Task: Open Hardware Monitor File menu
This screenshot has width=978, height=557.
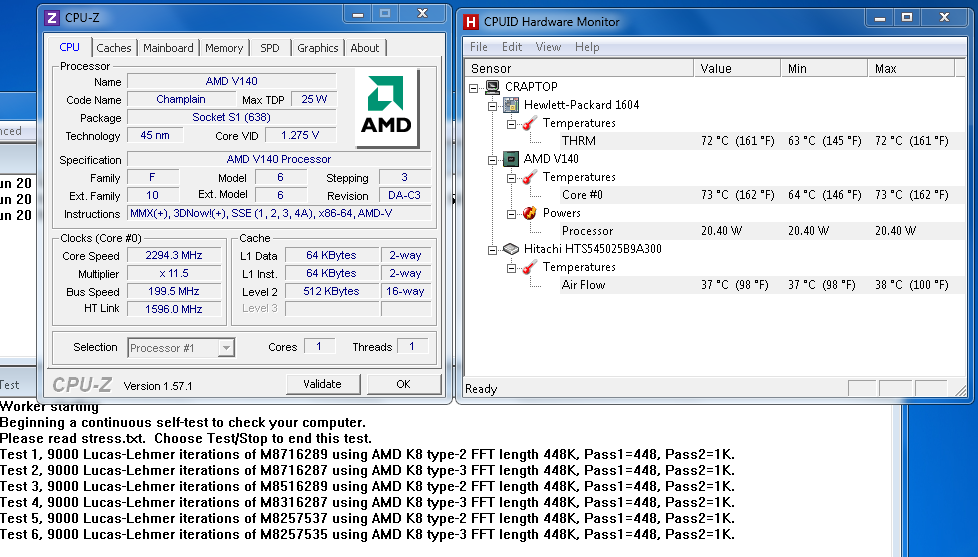Action: click(478, 47)
